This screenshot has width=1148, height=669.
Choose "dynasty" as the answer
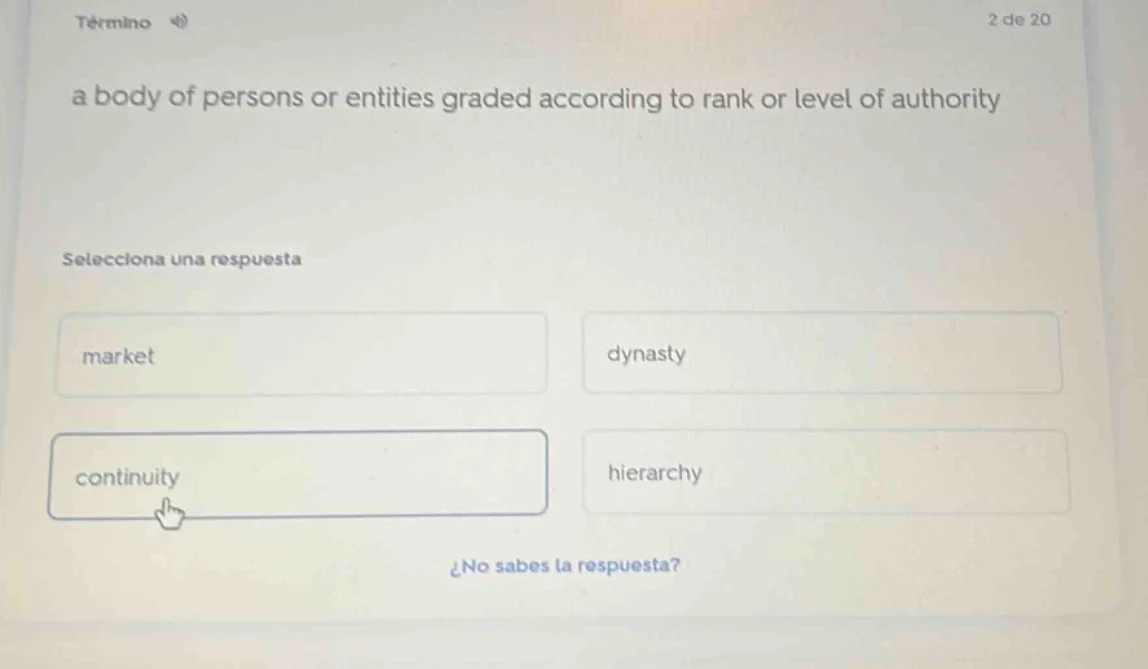coord(822,354)
